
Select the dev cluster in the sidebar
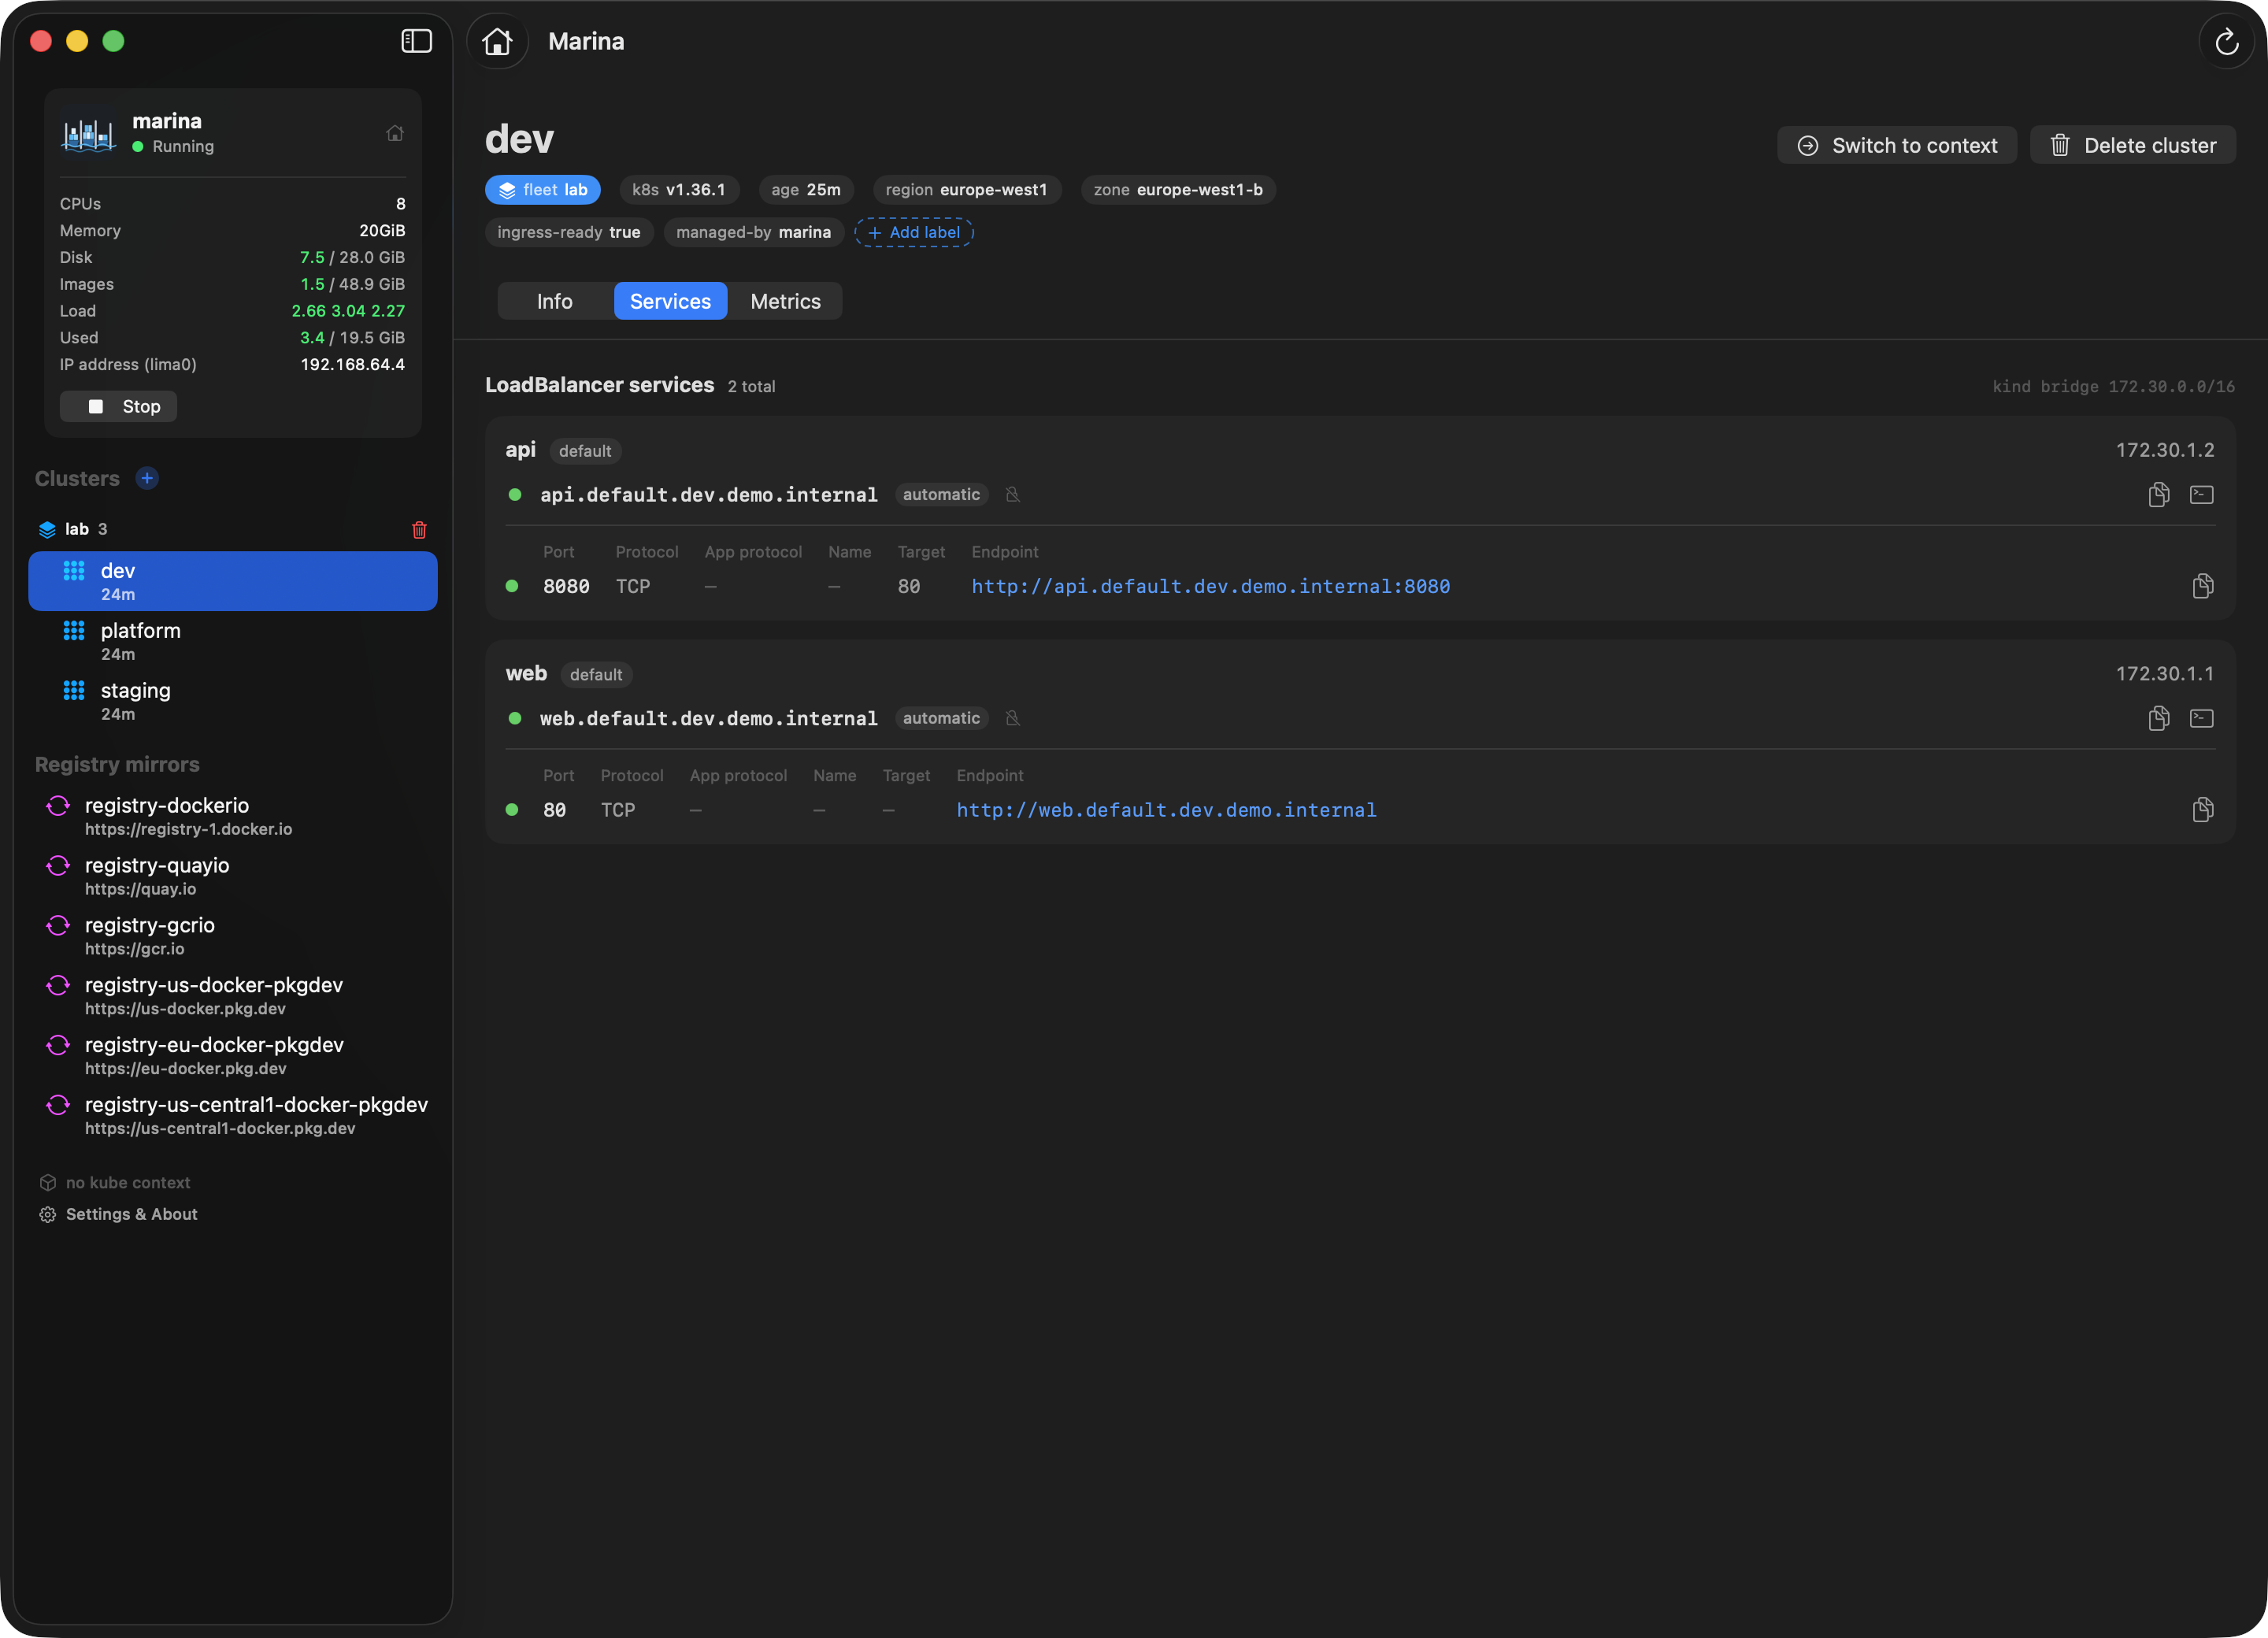tap(233, 581)
